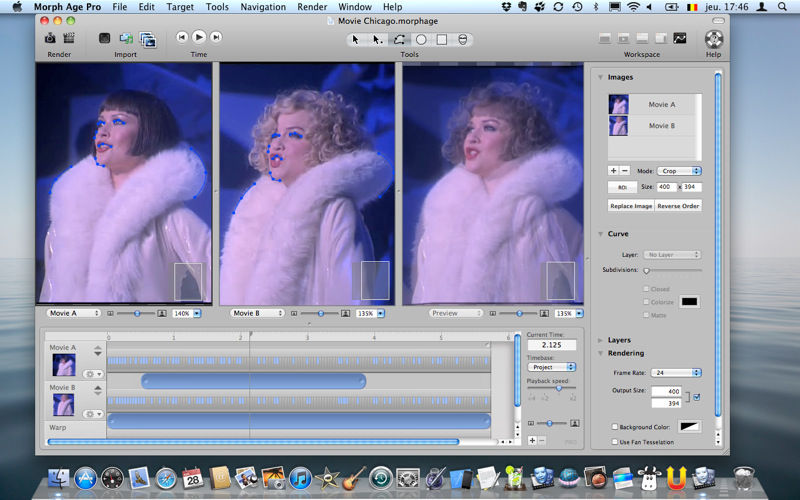The image size is (800, 500).
Task: Enable Use Fan Tesselation checkbox
Action: [615, 442]
